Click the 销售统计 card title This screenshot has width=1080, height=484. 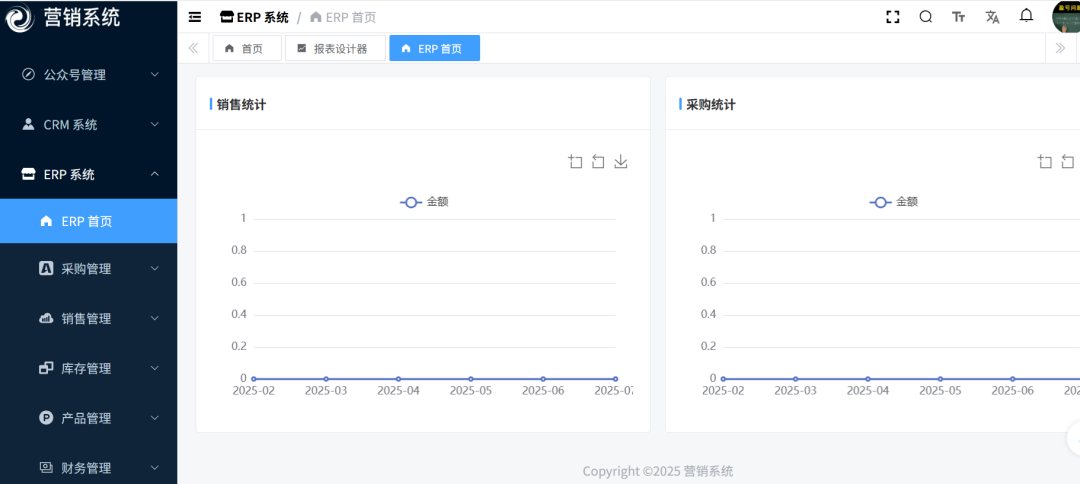coord(241,105)
